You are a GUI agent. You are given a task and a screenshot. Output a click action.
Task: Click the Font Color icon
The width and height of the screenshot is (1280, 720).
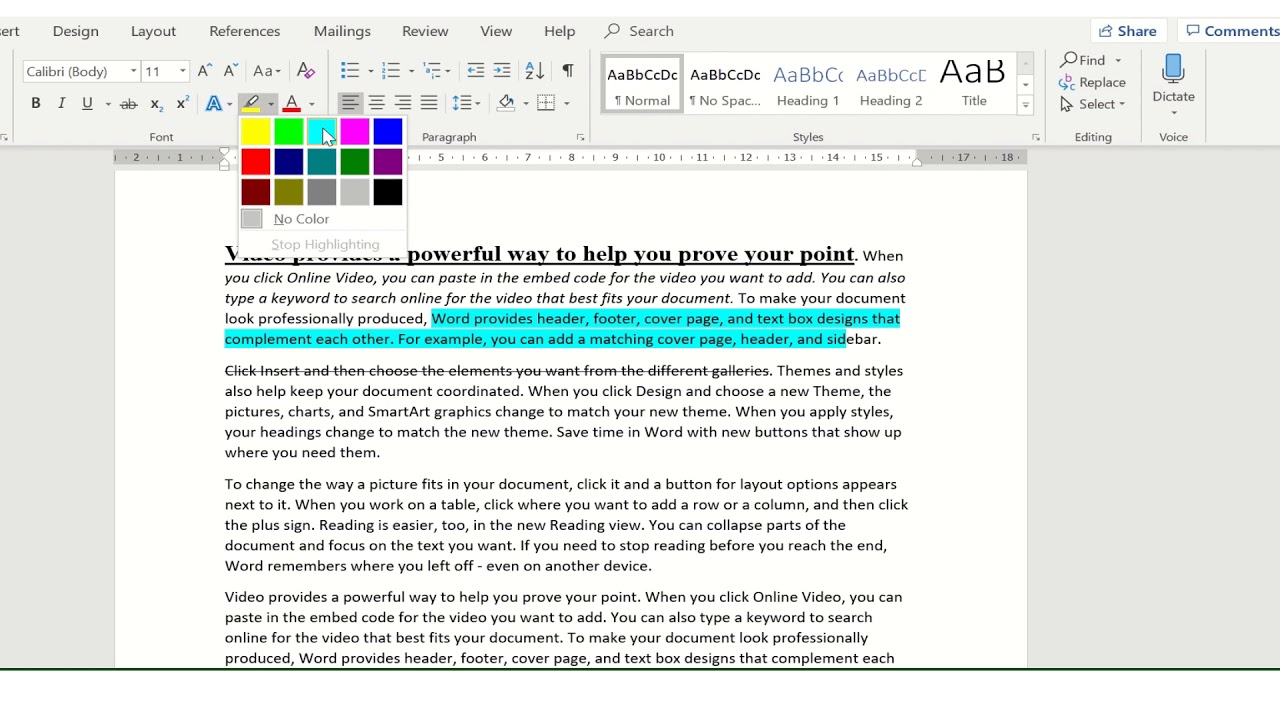point(292,103)
